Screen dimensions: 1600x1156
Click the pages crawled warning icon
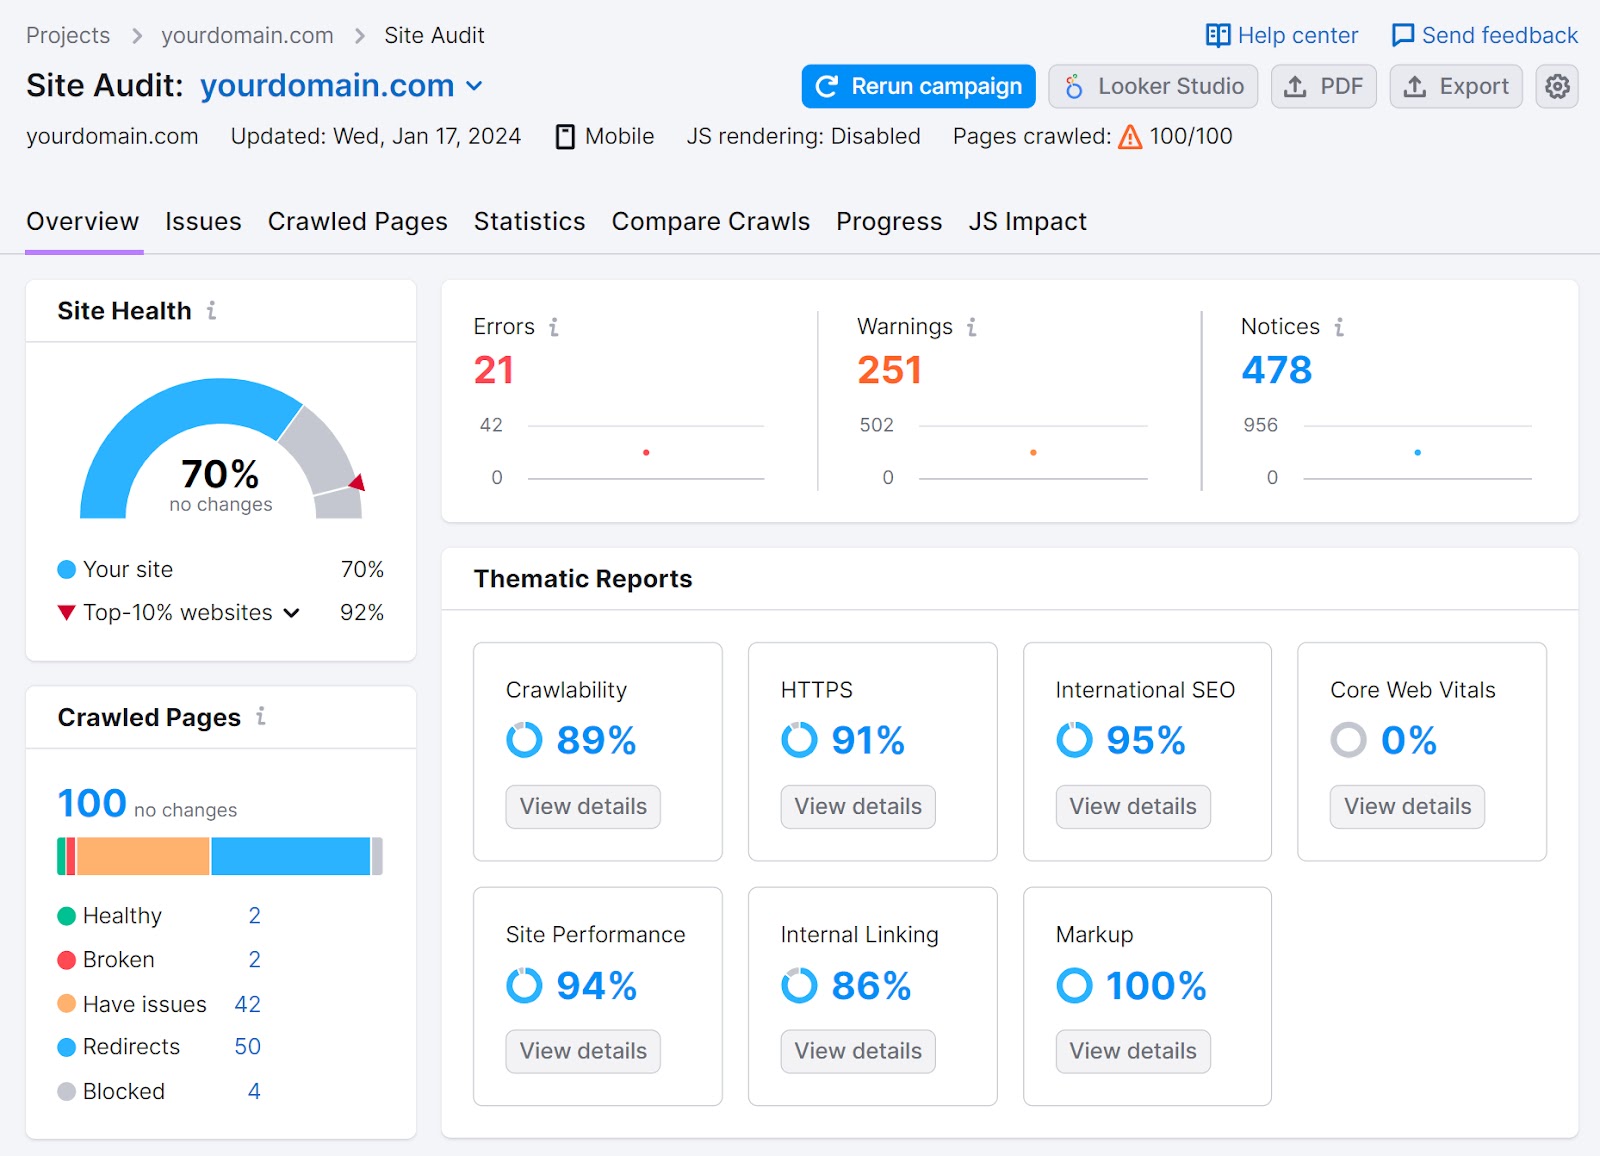coord(1129,136)
